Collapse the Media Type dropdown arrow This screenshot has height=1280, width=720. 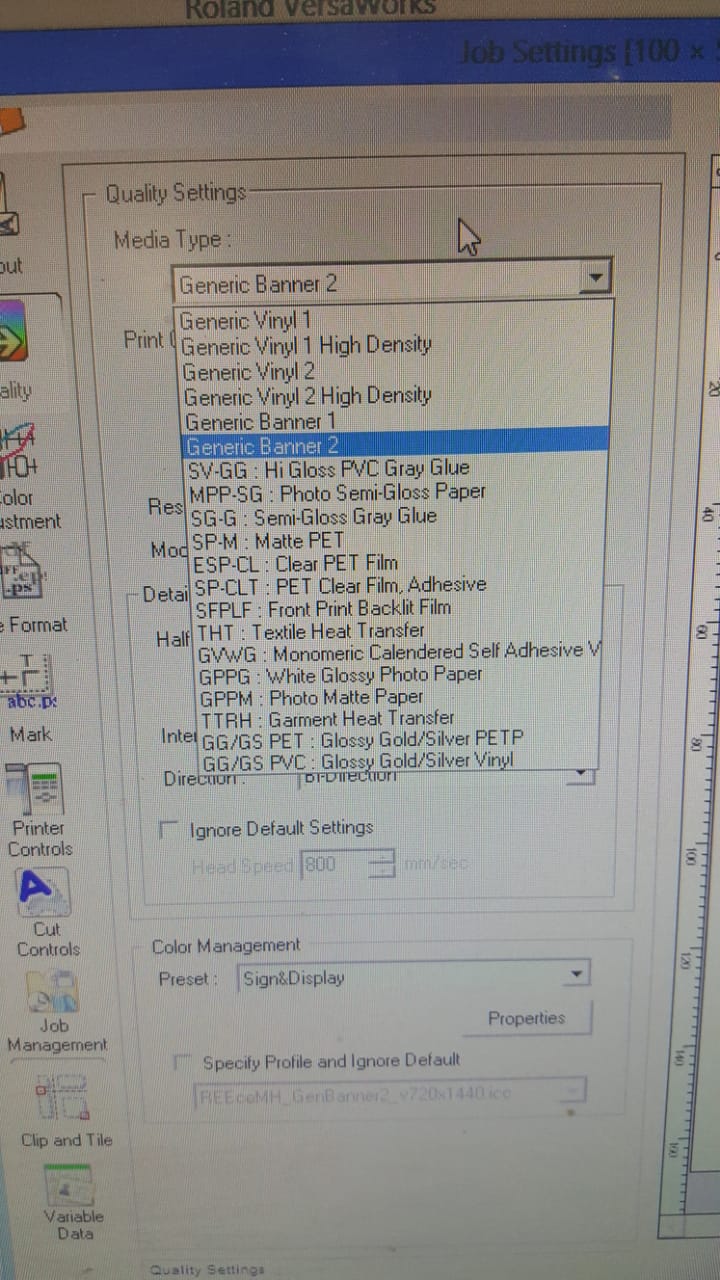(595, 277)
